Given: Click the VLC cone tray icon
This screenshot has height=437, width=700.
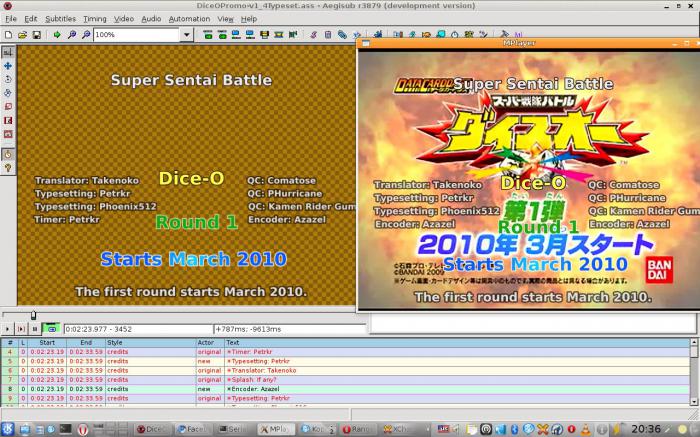Looking at the screenshot, I should (585, 429).
